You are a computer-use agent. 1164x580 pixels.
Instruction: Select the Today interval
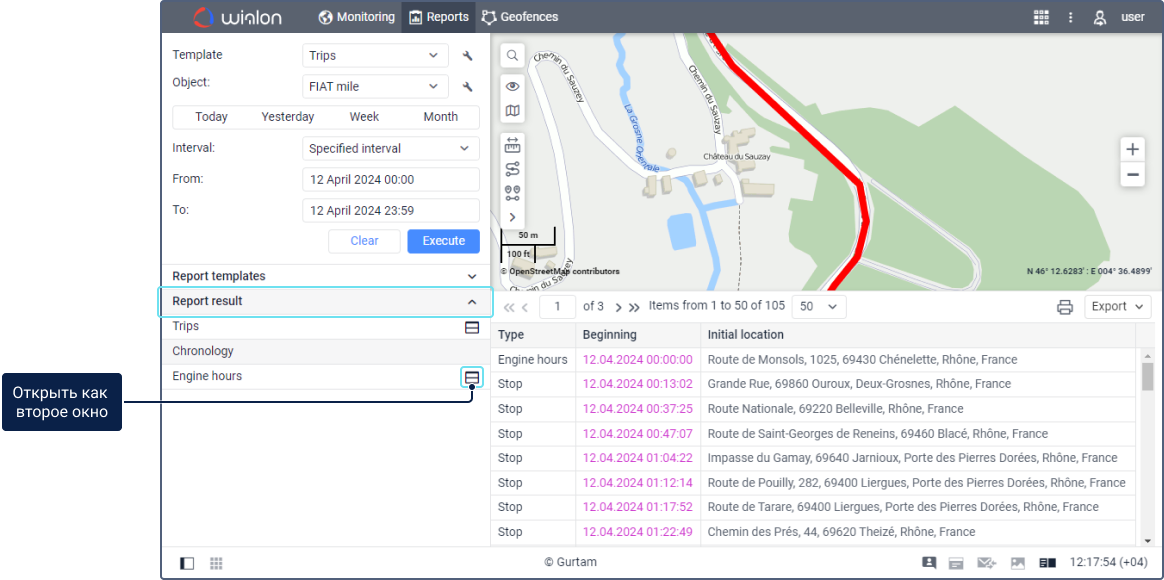tap(212, 117)
